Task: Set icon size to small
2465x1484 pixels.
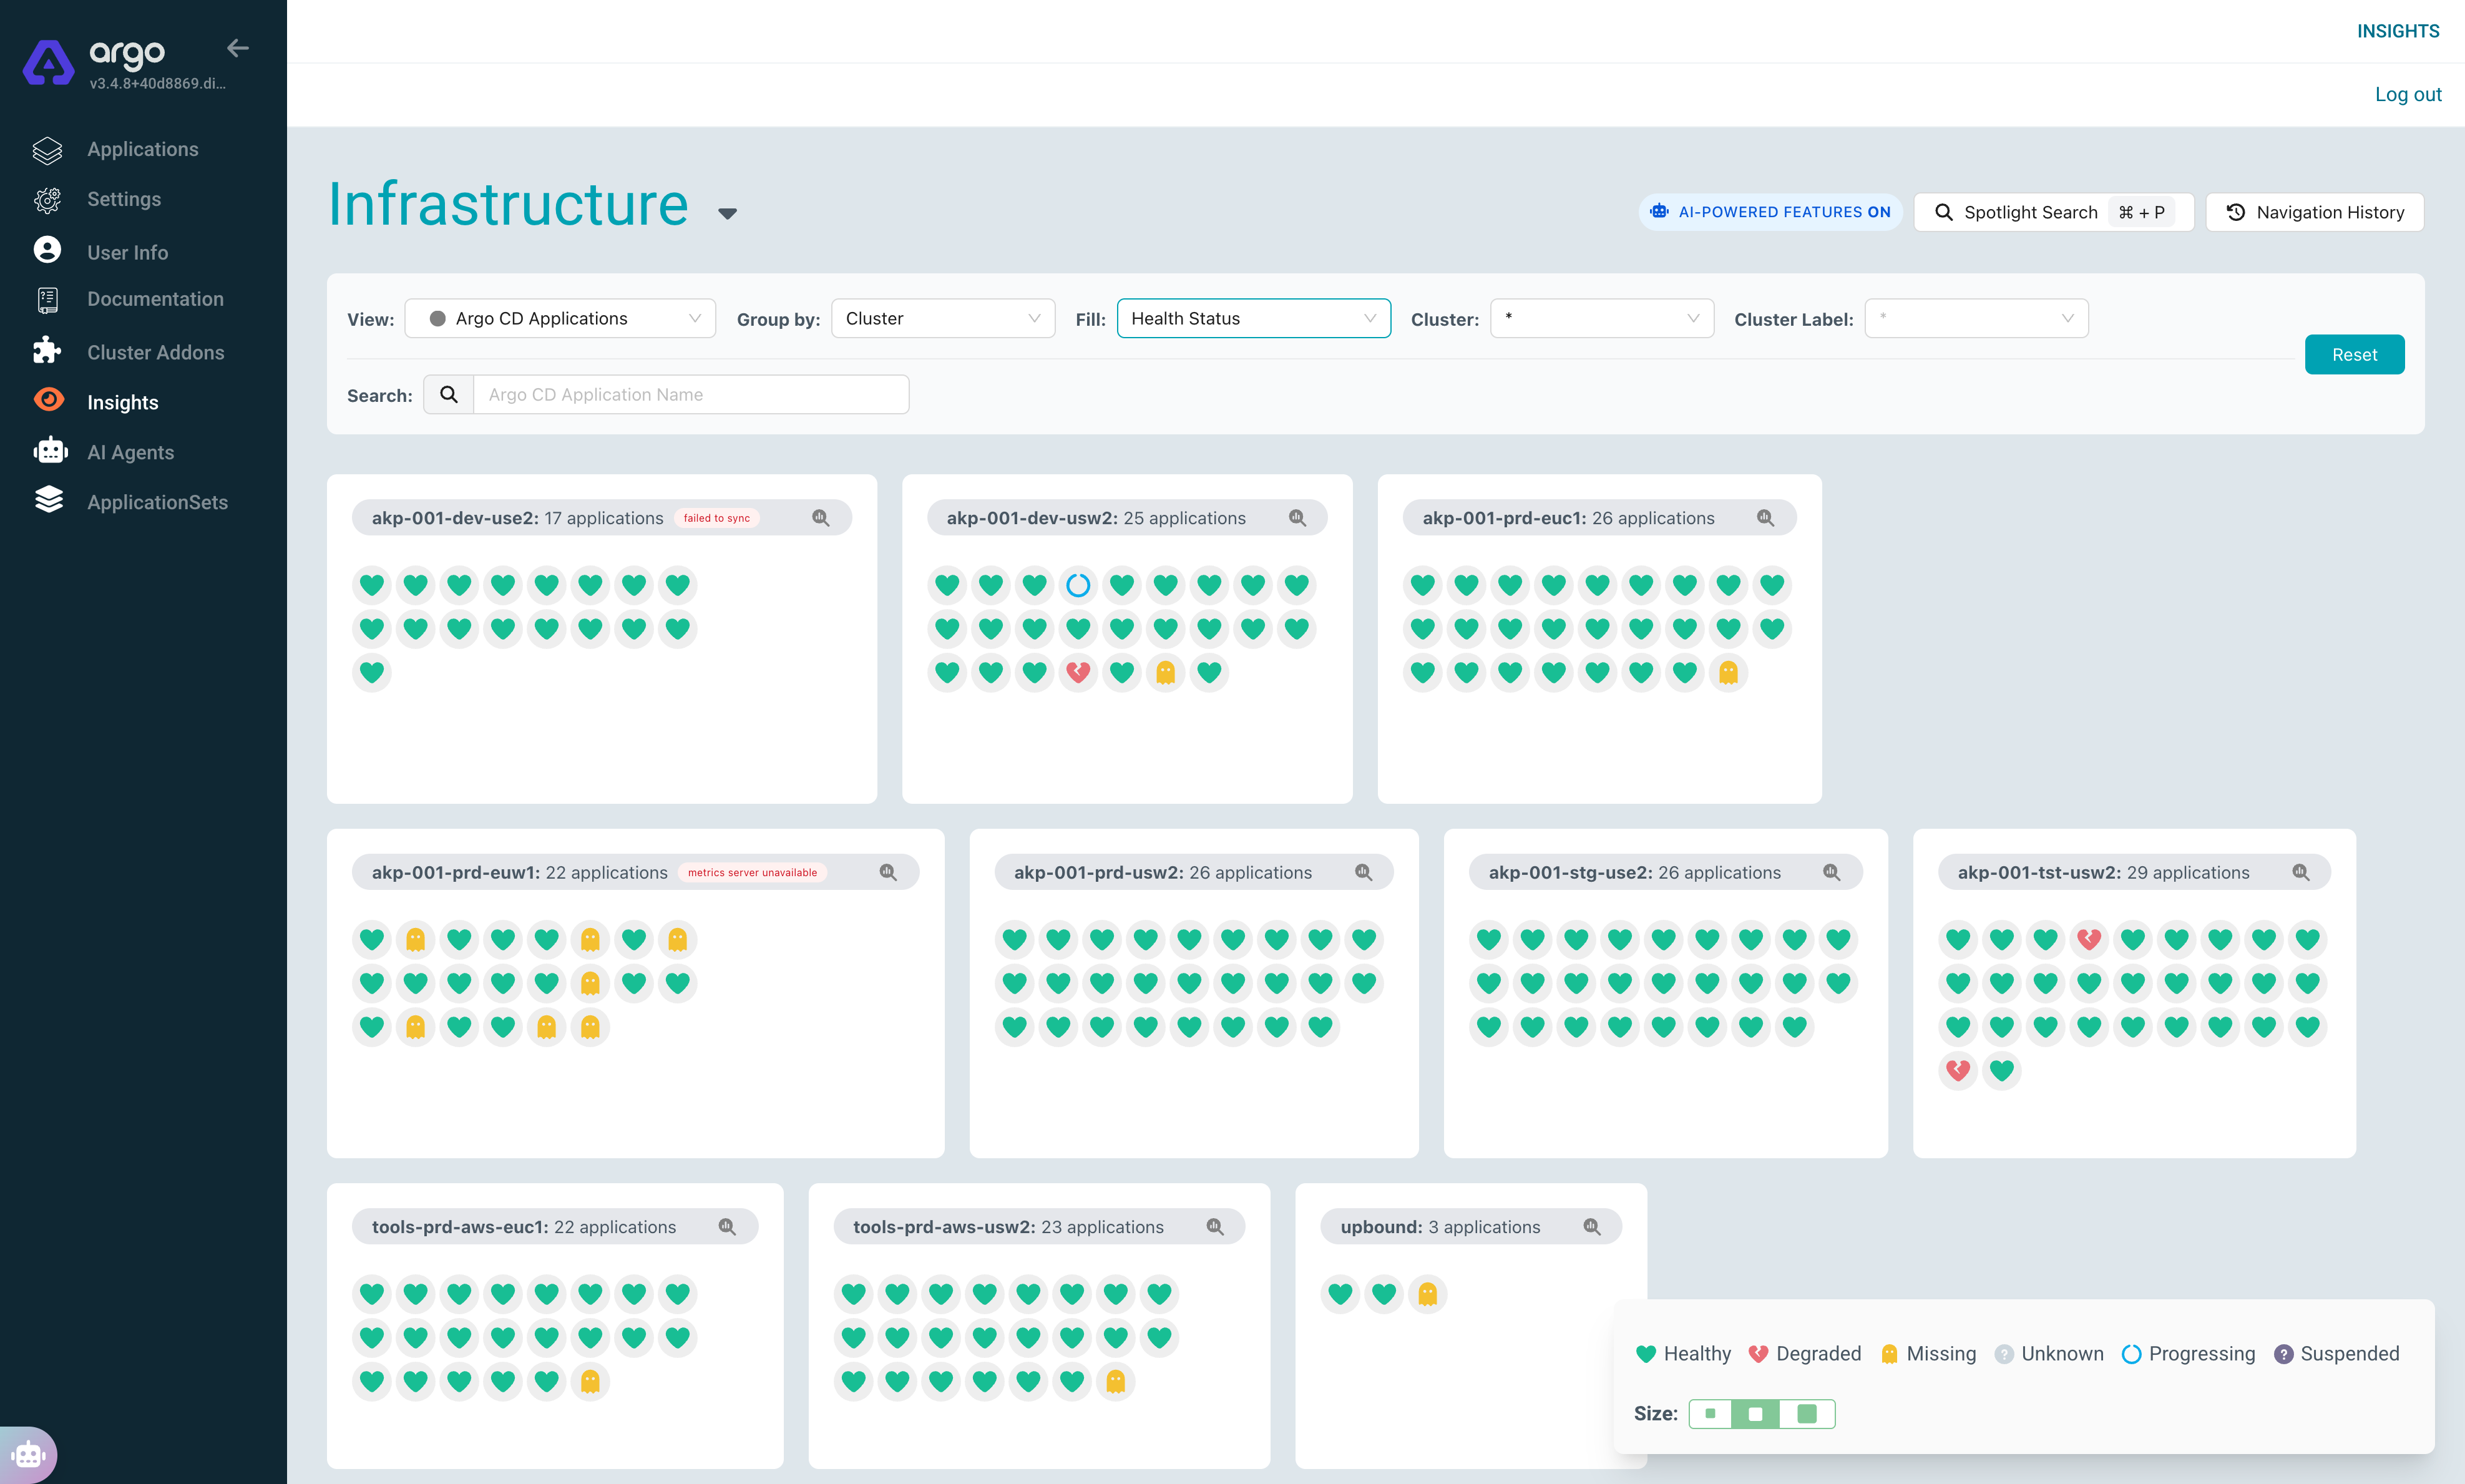Action: 1711,1414
